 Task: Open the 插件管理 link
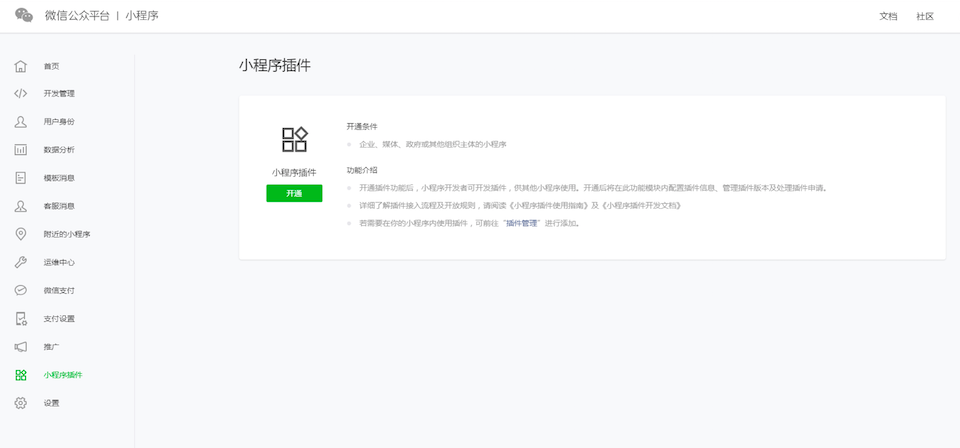point(523,223)
